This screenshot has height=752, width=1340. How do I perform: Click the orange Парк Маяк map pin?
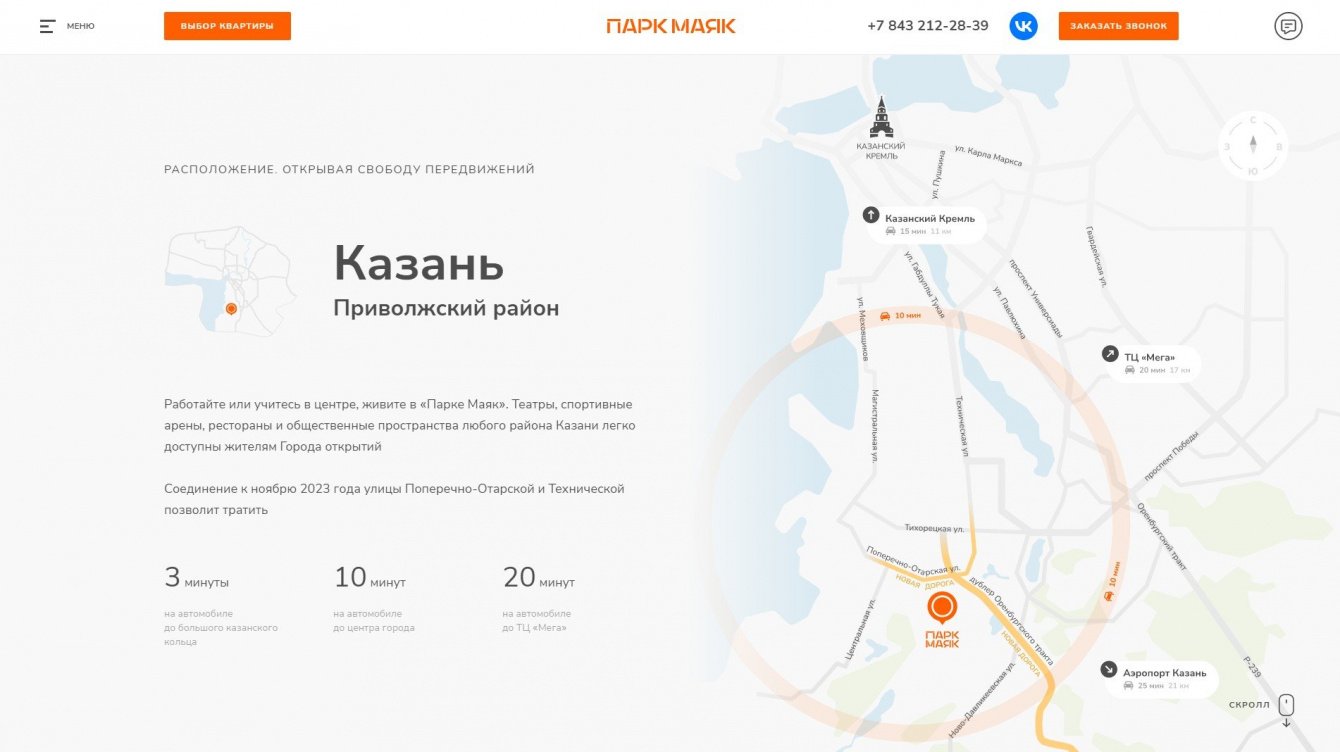click(942, 607)
